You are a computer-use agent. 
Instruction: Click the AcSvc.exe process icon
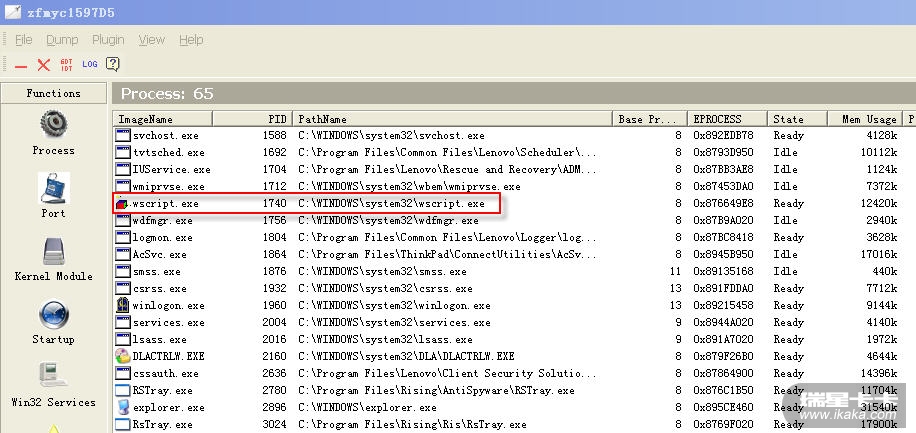pyautogui.click(x=123, y=254)
